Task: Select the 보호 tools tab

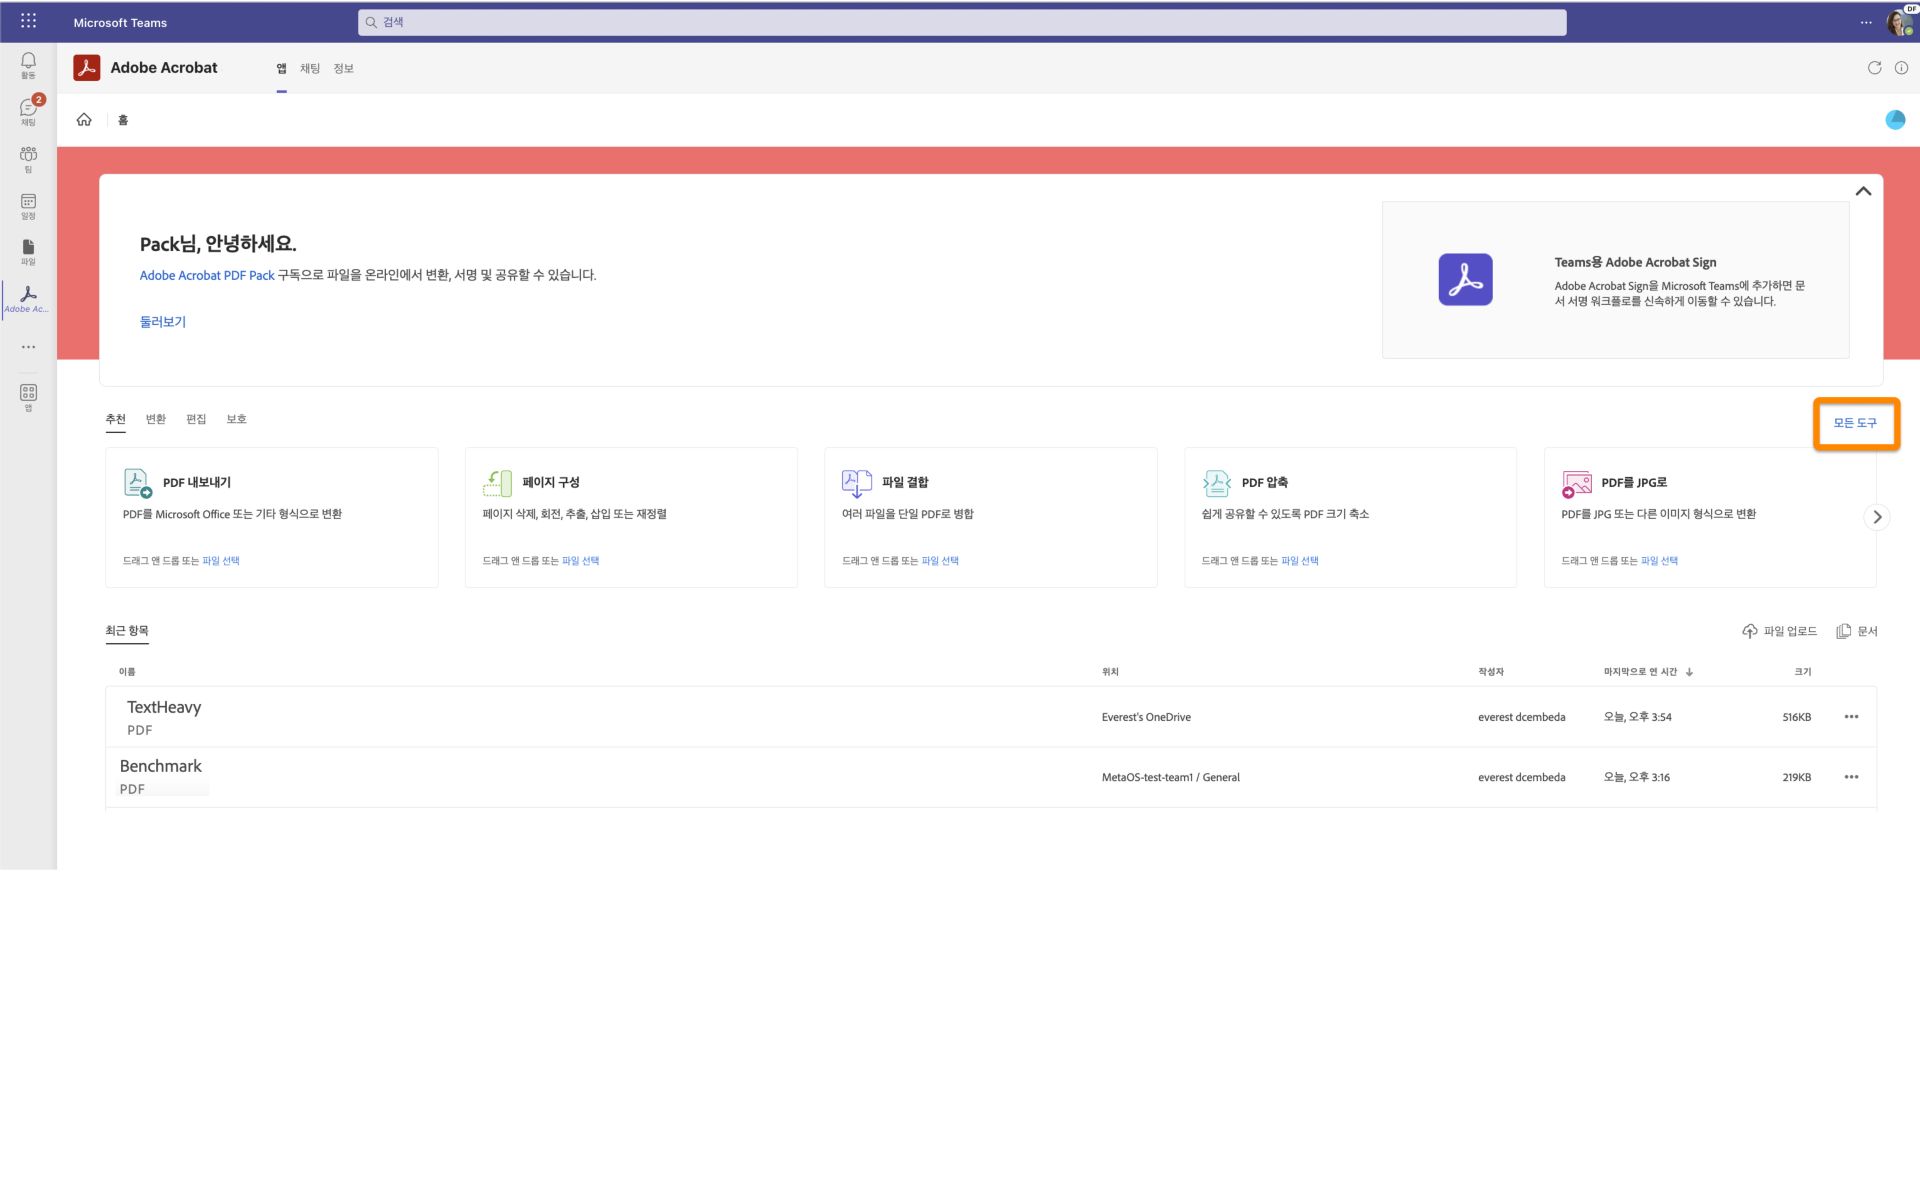Action: pyautogui.click(x=236, y=419)
